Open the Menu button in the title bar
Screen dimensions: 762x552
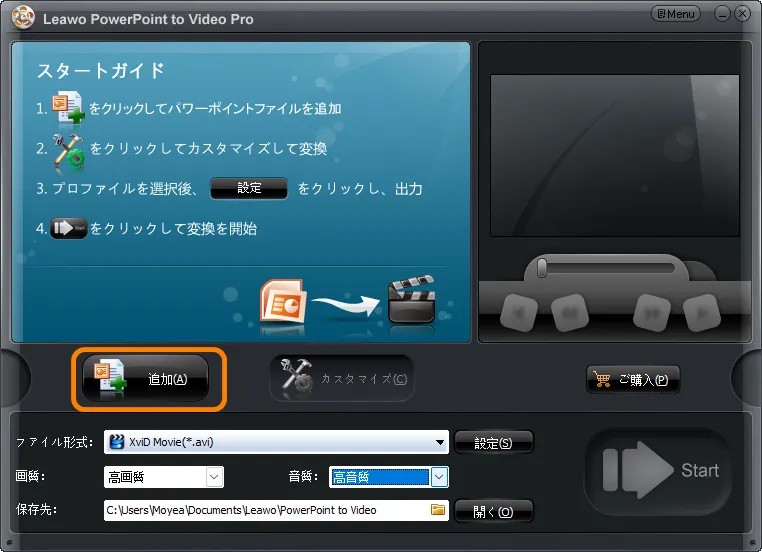(x=675, y=14)
